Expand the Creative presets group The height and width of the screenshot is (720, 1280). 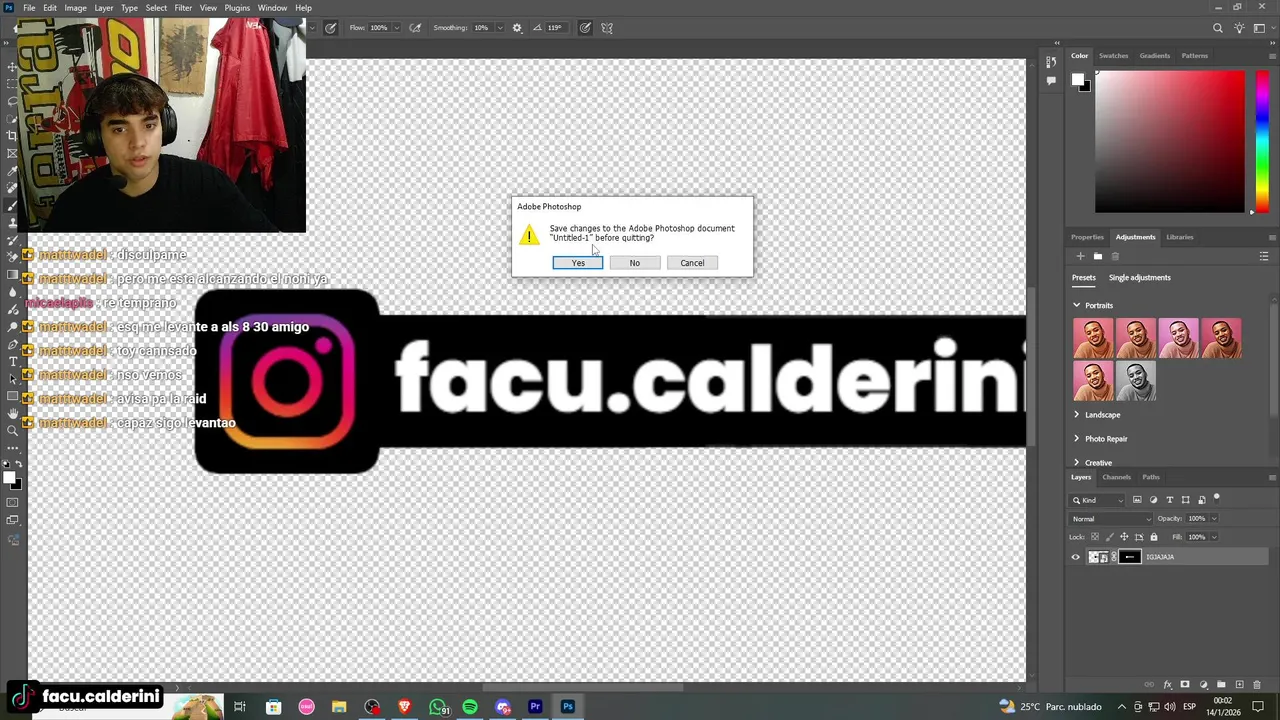(1077, 462)
